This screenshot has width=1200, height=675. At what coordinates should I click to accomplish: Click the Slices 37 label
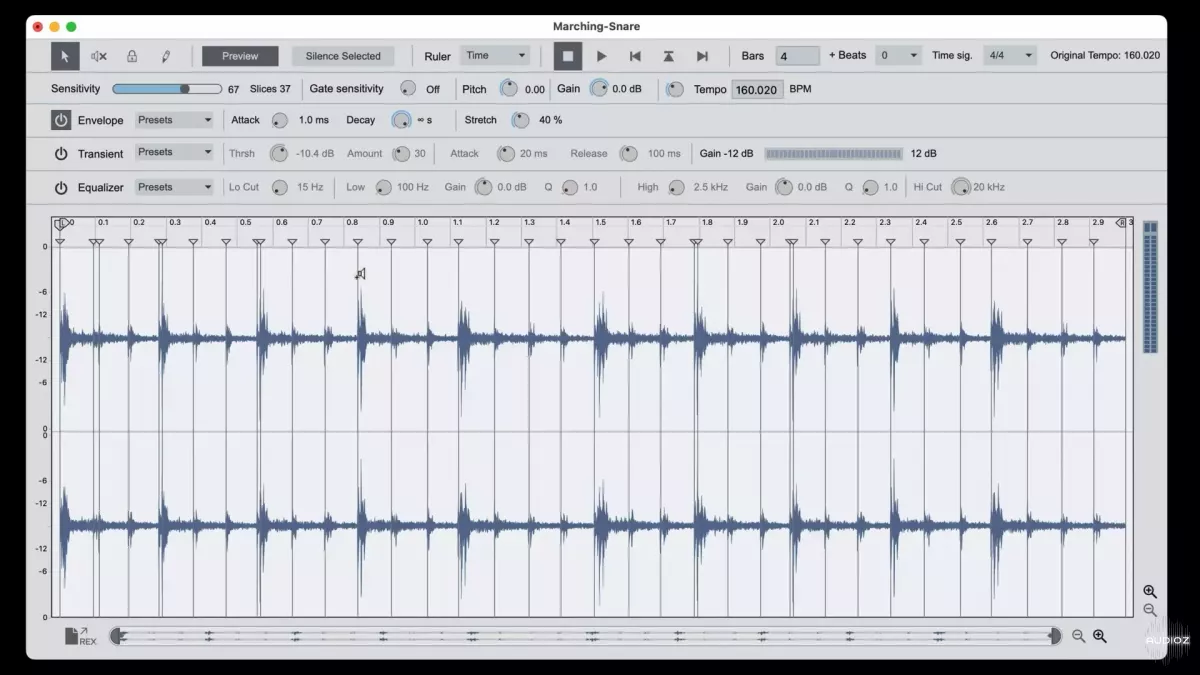pyautogui.click(x=270, y=89)
